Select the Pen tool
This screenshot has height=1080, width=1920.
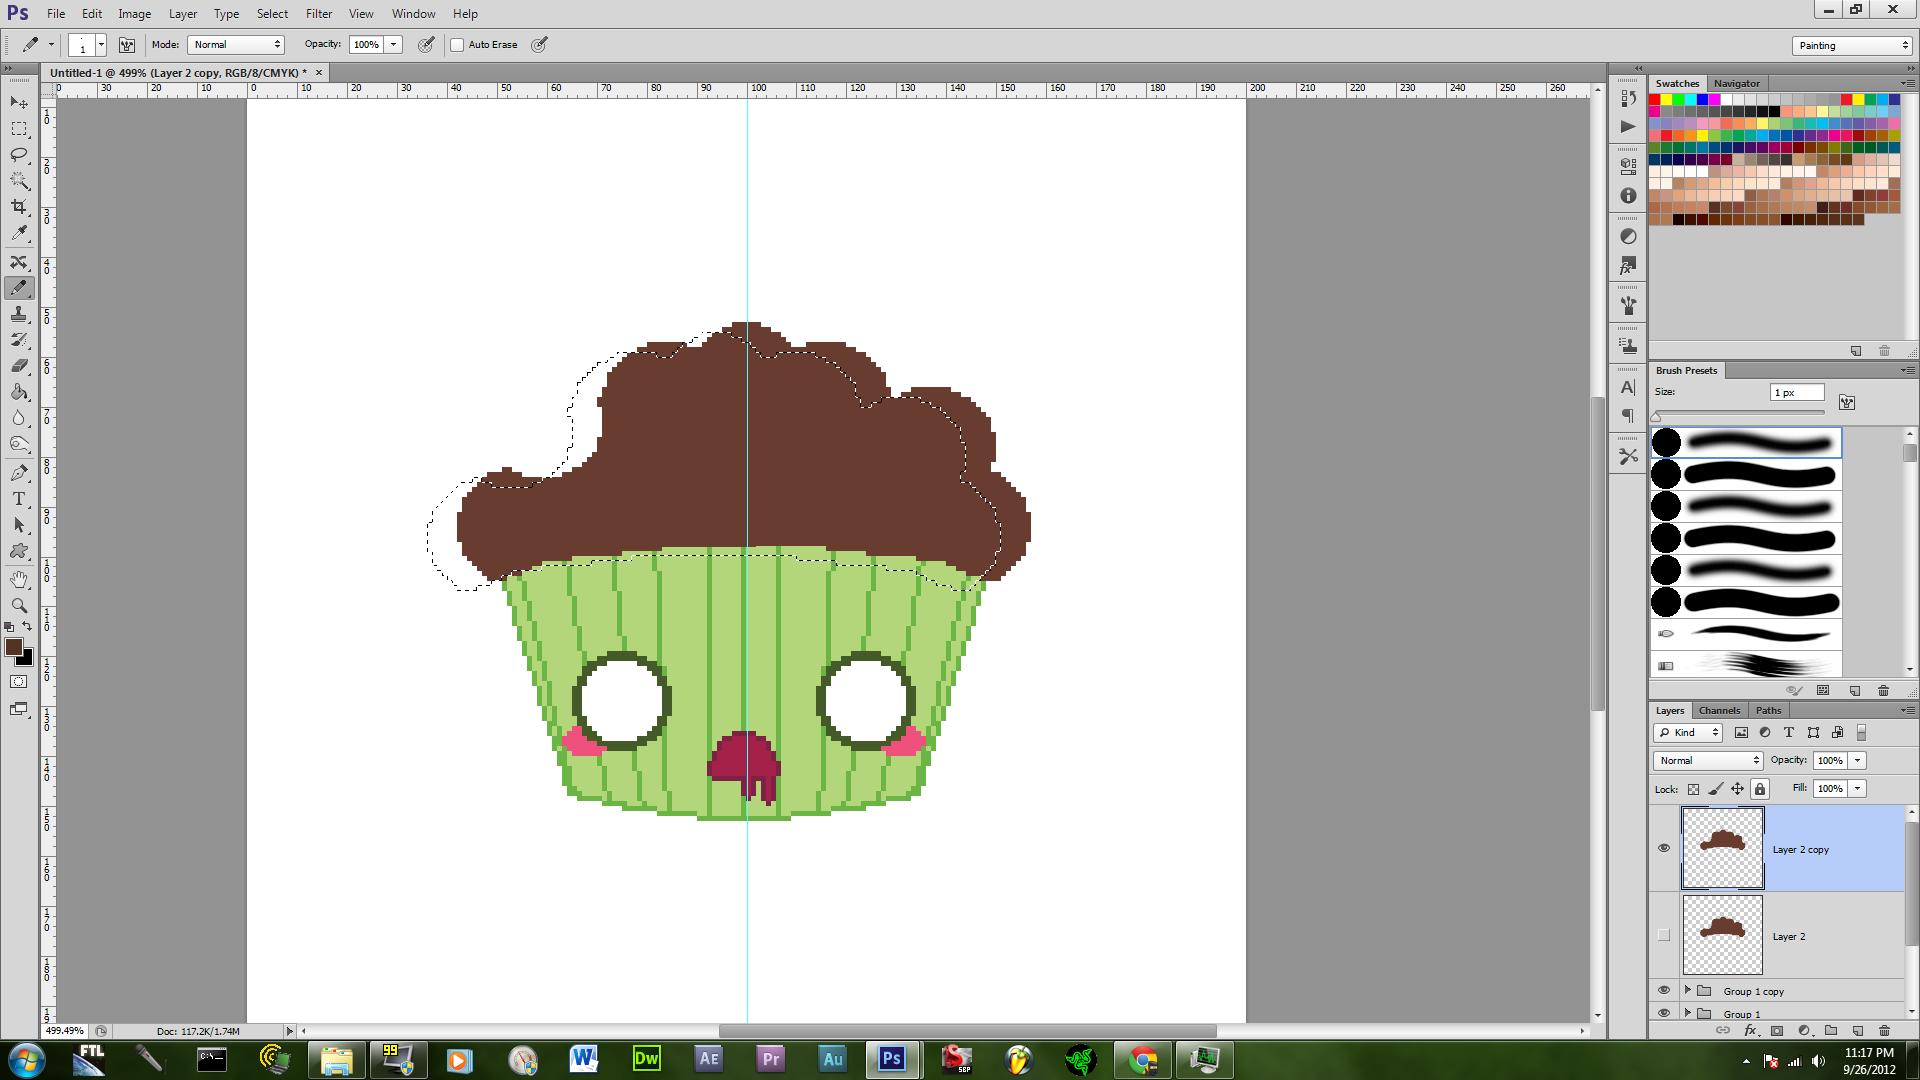(19, 473)
